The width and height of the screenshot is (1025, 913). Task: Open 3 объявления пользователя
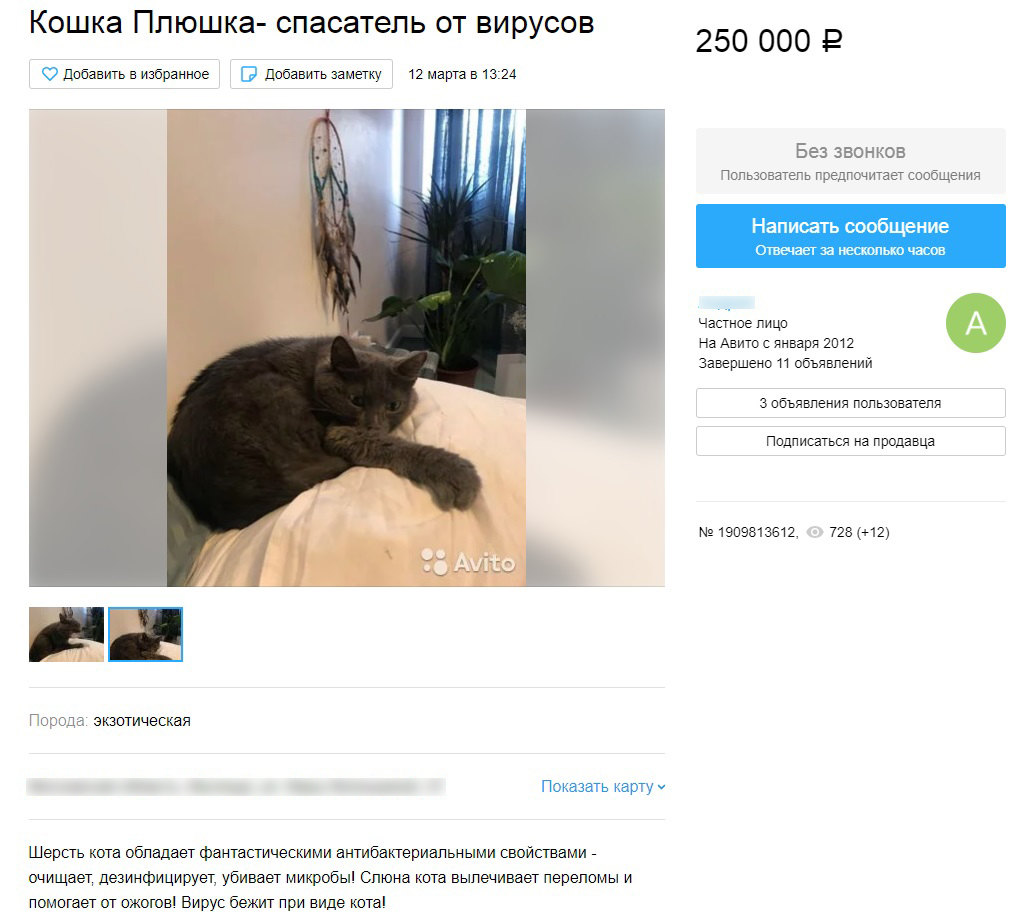(x=850, y=403)
